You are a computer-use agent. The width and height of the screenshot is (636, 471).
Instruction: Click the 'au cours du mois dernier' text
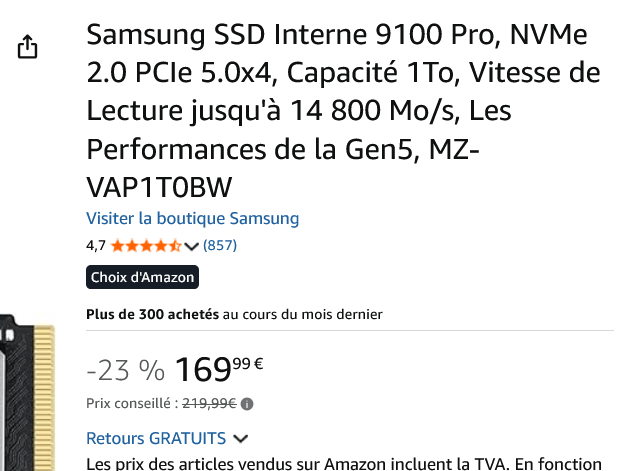pyautogui.click(x=302, y=314)
